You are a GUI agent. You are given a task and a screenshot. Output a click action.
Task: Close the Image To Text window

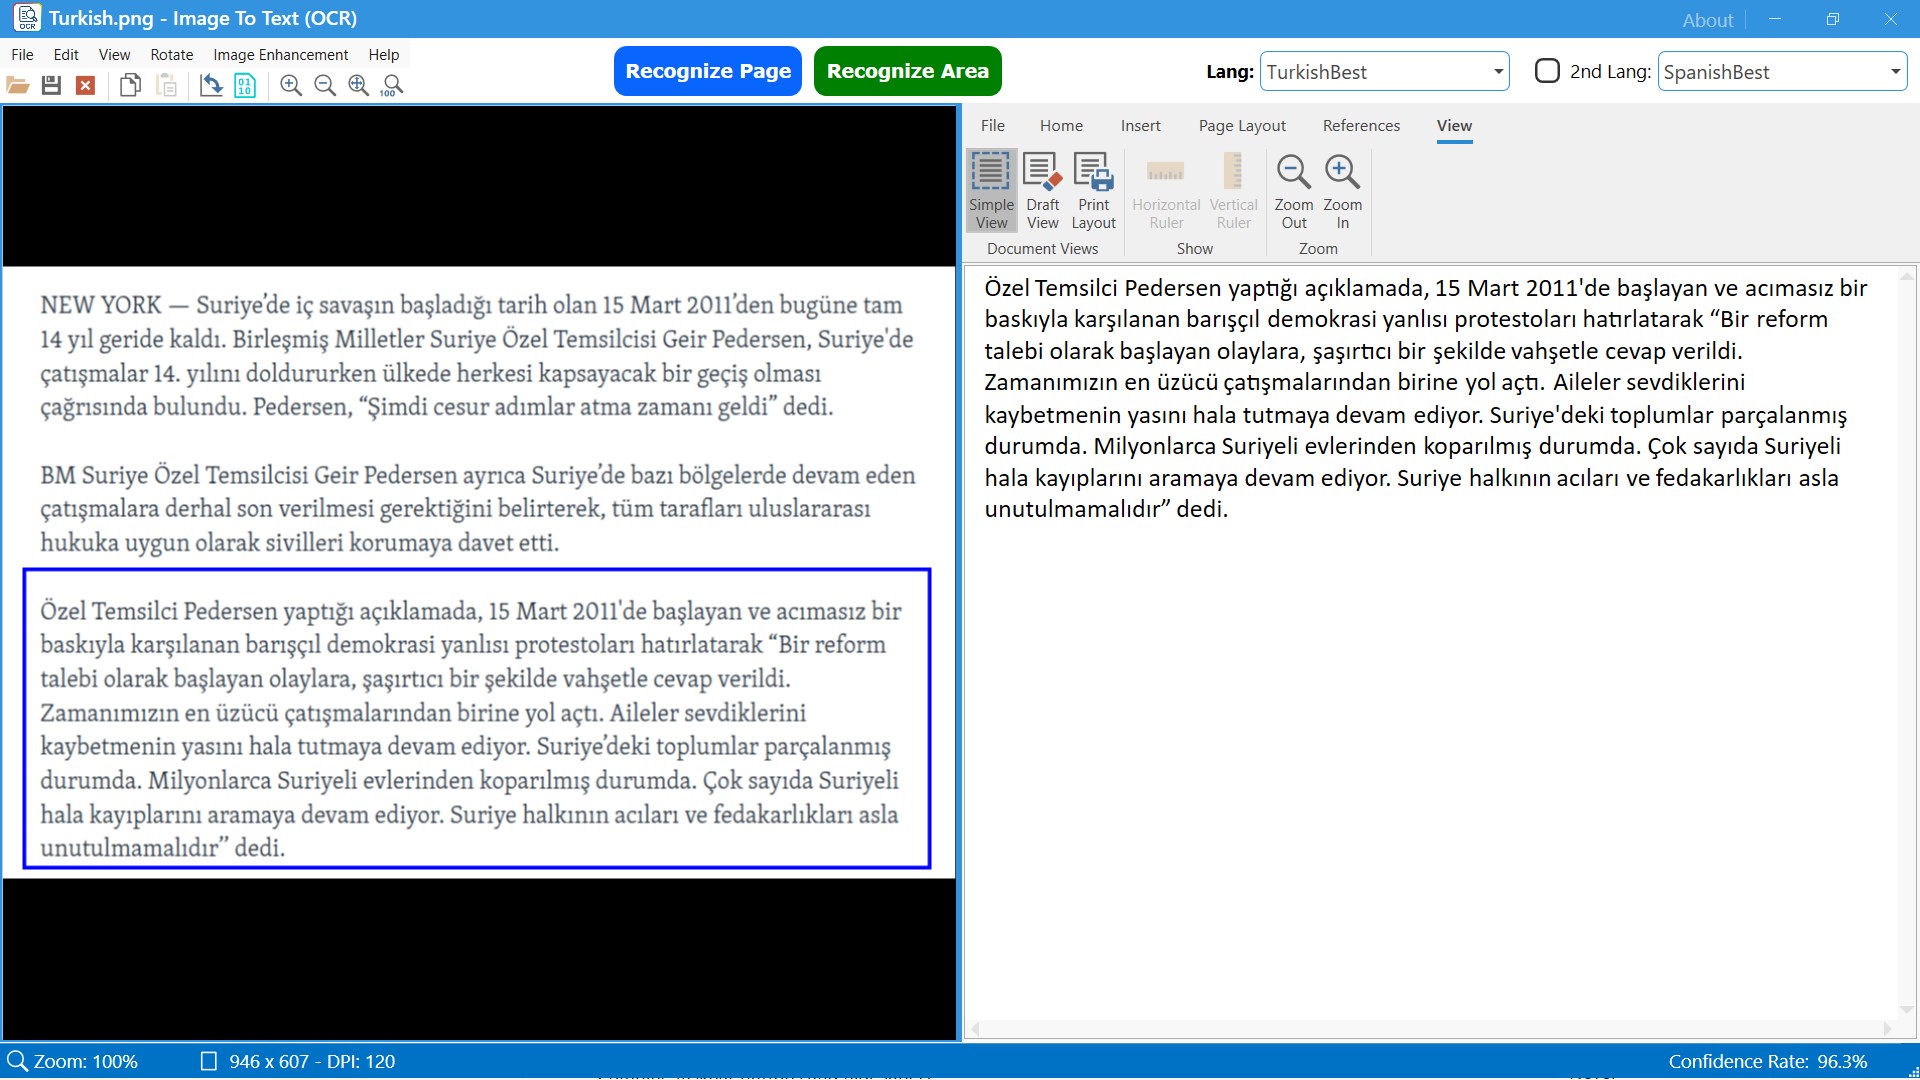(1891, 18)
